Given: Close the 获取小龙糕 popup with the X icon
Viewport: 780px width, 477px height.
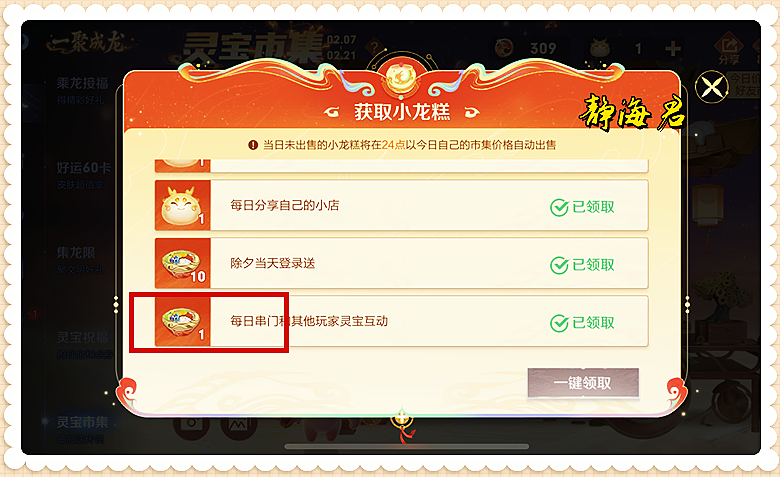Looking at the screenshot, I should (x=711, y=88).
